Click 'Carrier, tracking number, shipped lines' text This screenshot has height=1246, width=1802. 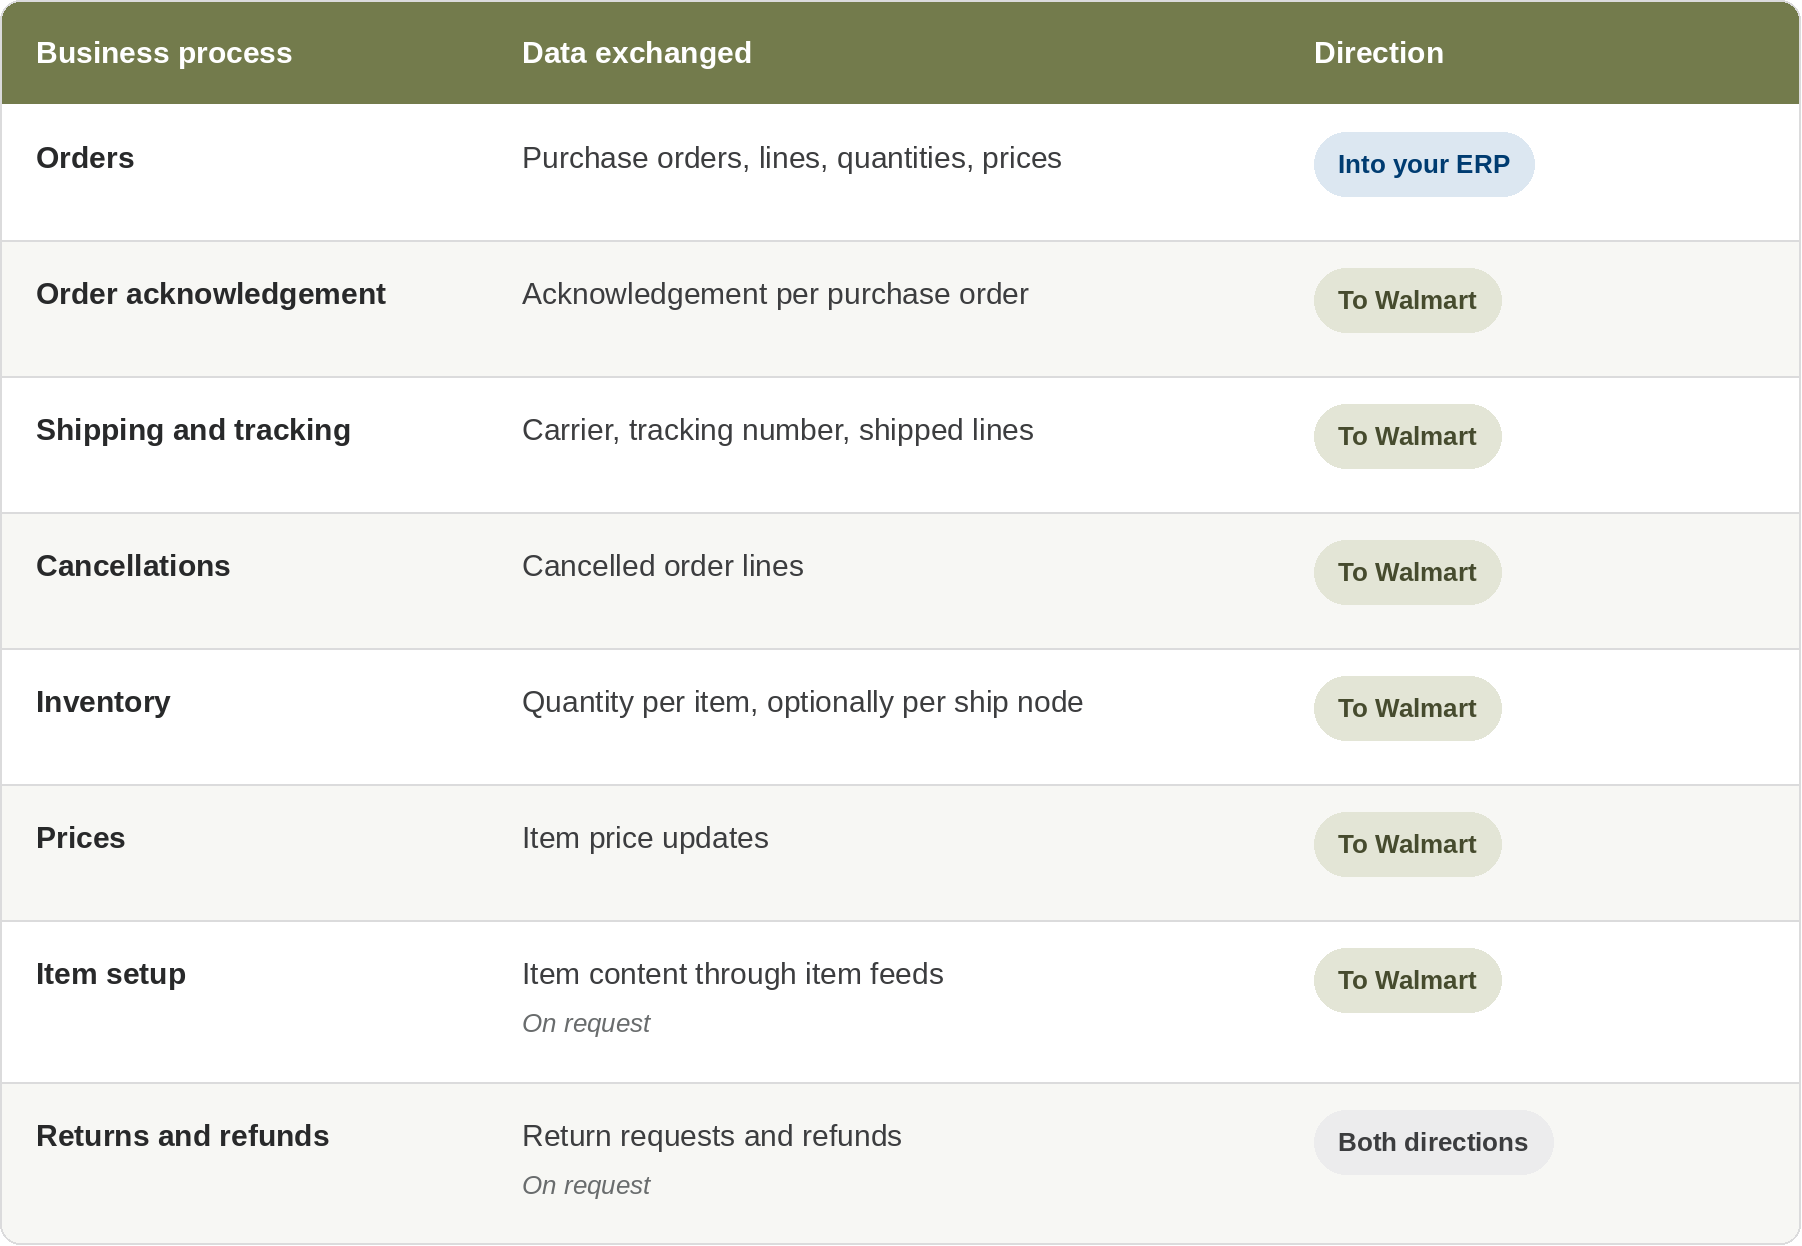click(778, 430)
